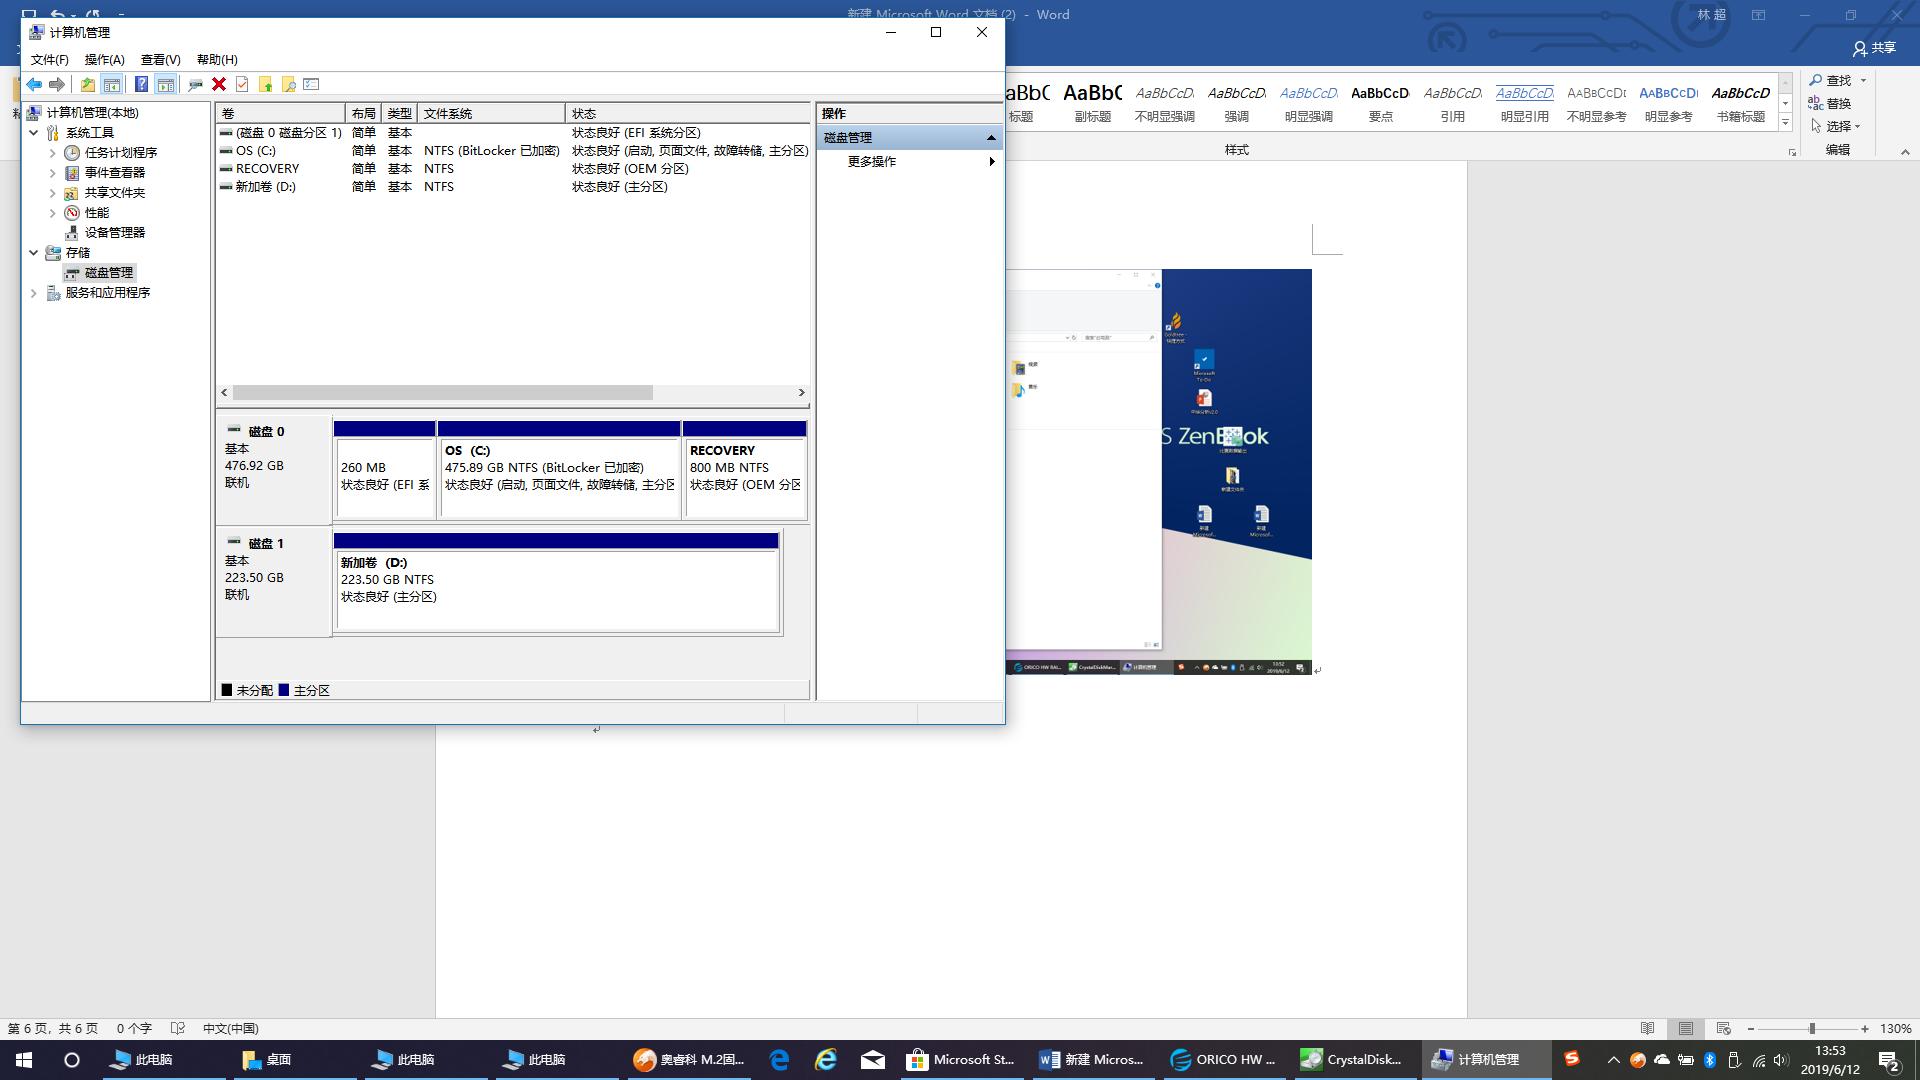Click the folder with magnifier icon
Image resolution: width=1920 pixels, height=1080 pixels.
(288, 85)
